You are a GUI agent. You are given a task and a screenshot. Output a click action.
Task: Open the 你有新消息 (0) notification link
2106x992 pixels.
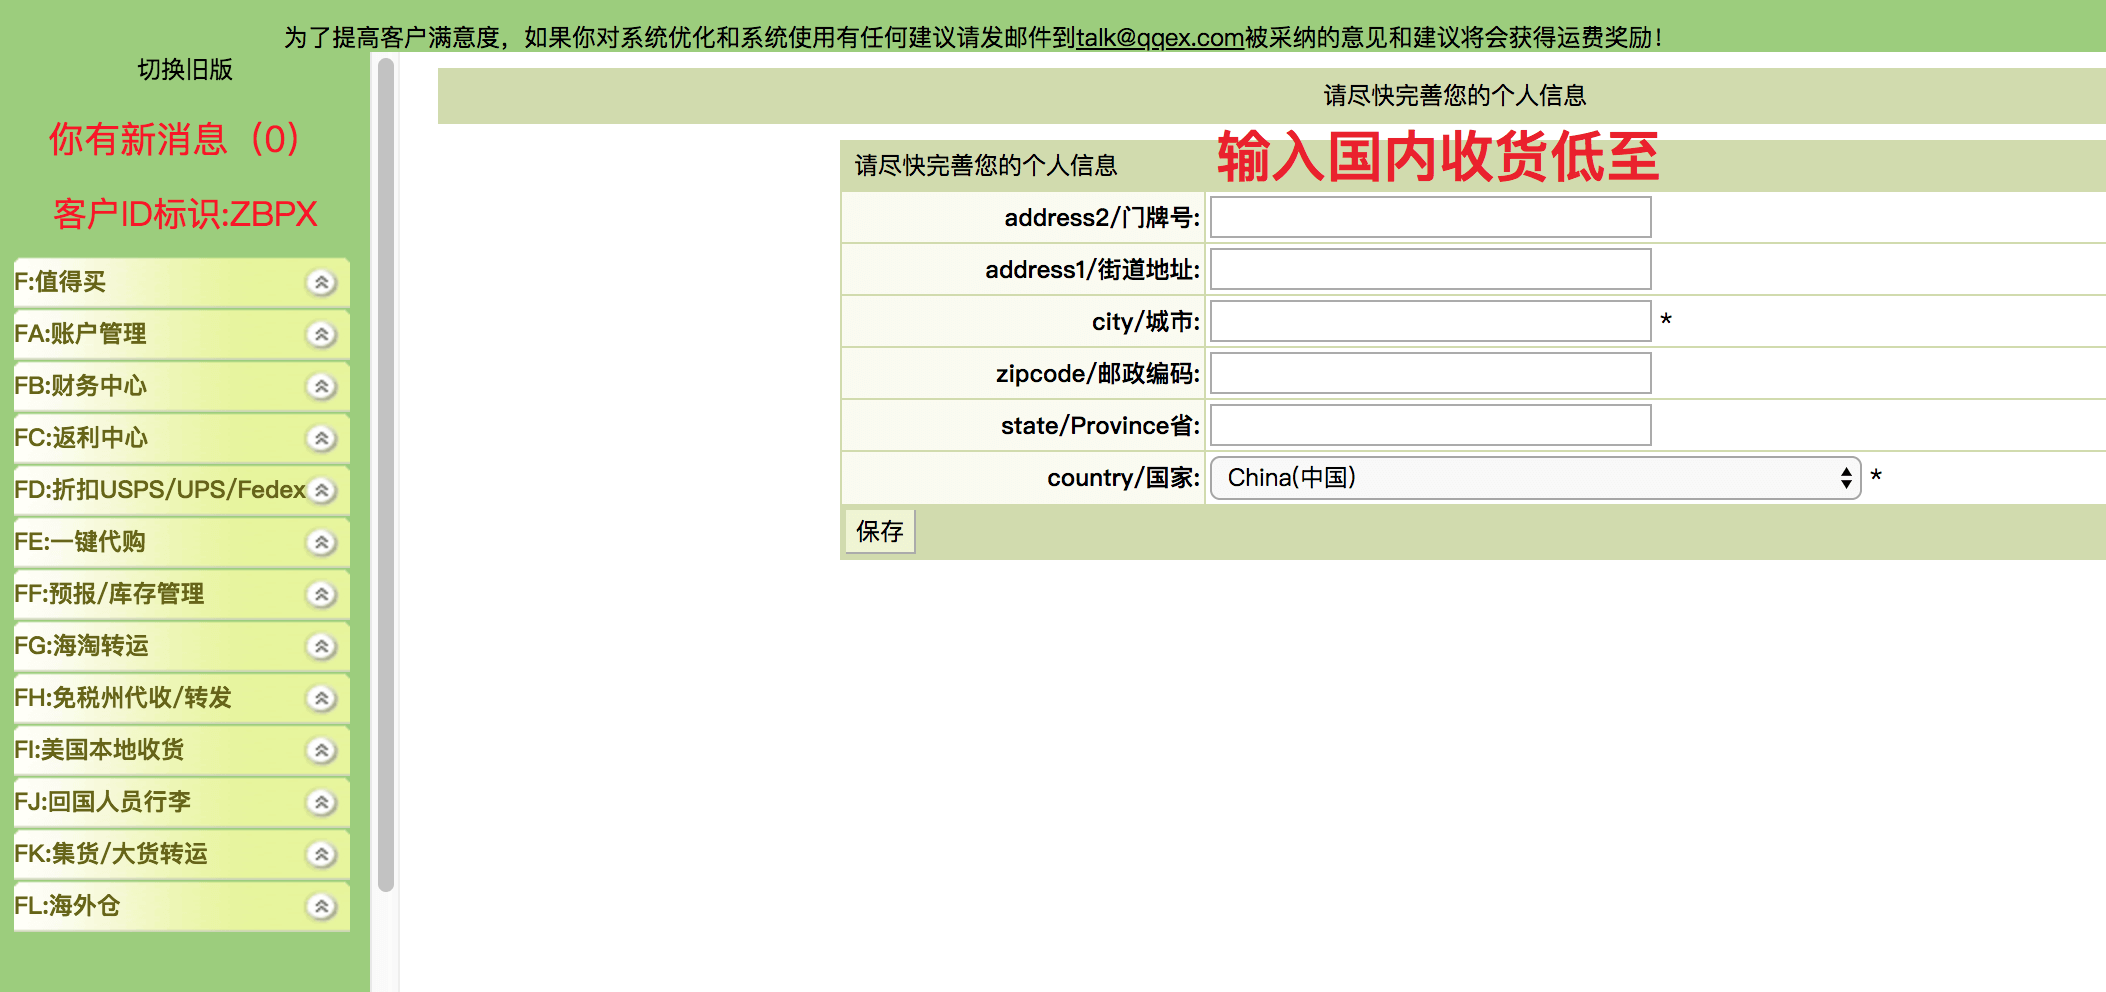(174, 139)
